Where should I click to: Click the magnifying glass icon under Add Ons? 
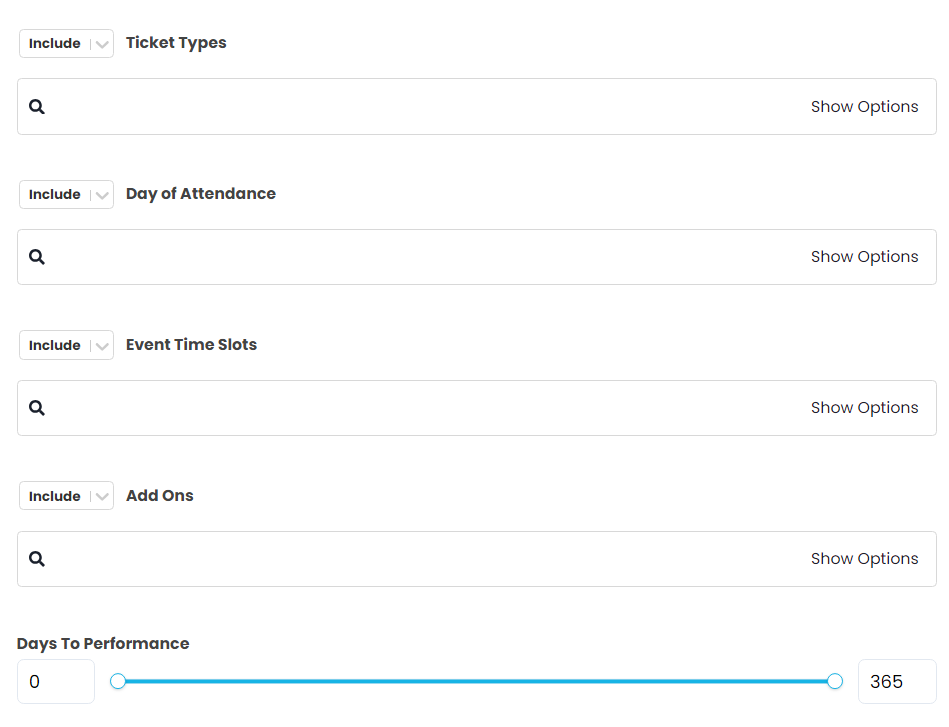pyautogui.click(x=37, y=559)
